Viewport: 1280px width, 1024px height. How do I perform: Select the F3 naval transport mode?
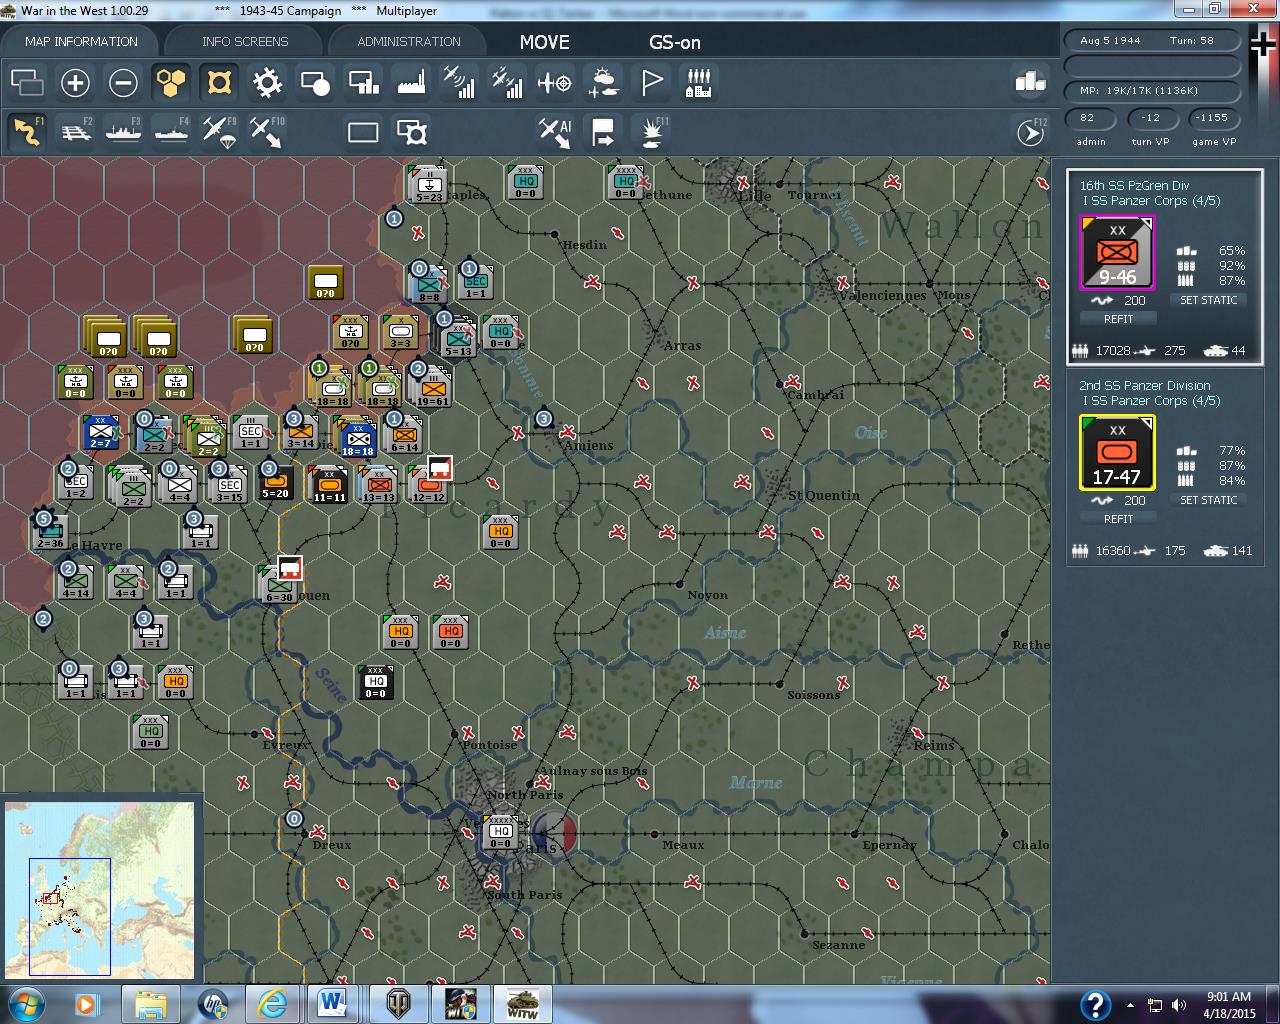point(123,132)
